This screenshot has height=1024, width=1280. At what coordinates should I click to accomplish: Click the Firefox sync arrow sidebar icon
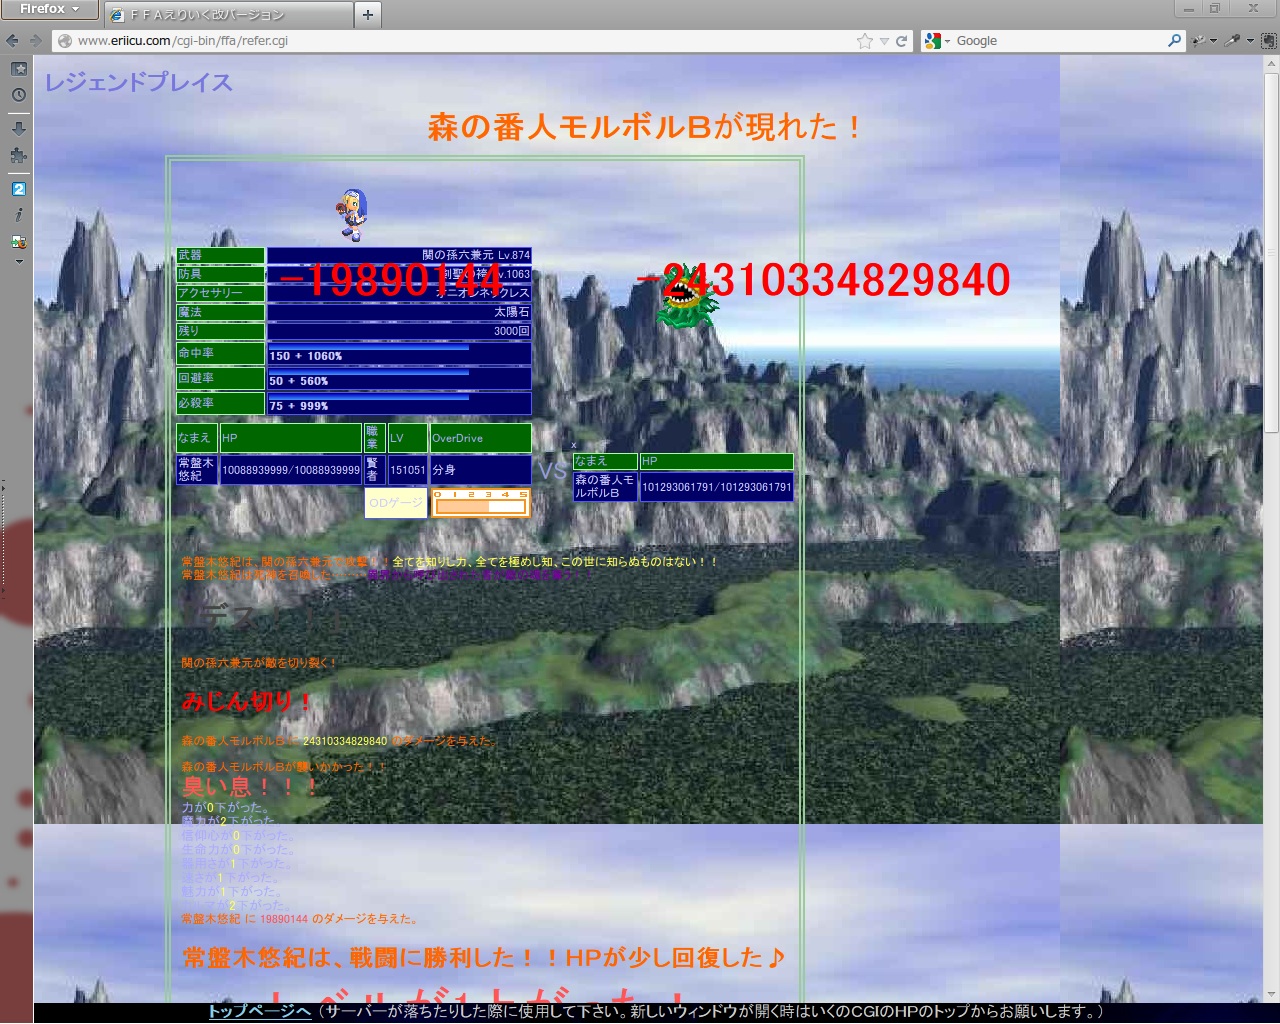click(18, 242)
